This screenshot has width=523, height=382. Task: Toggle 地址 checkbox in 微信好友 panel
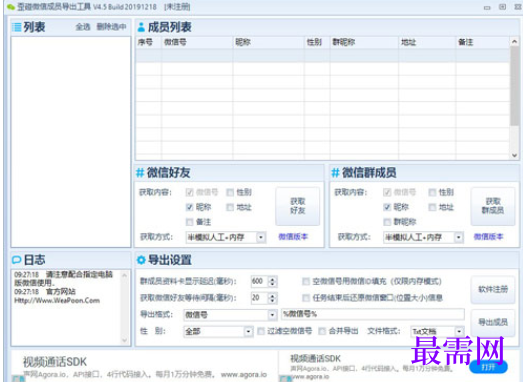(x=230, y=207)
